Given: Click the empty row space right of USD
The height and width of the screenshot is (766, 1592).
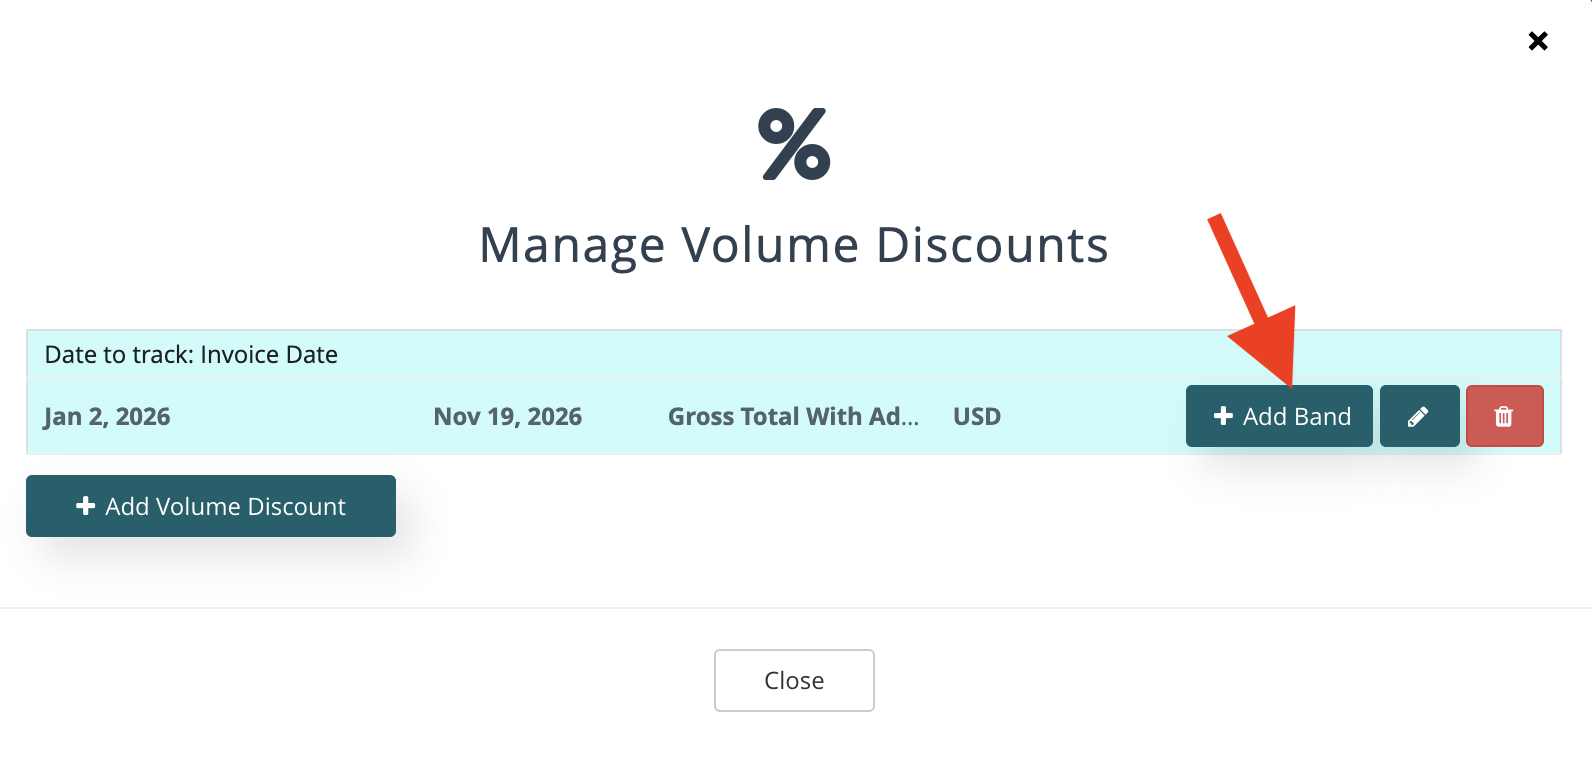Looking at the screenshot, I should pos(1090,417).
